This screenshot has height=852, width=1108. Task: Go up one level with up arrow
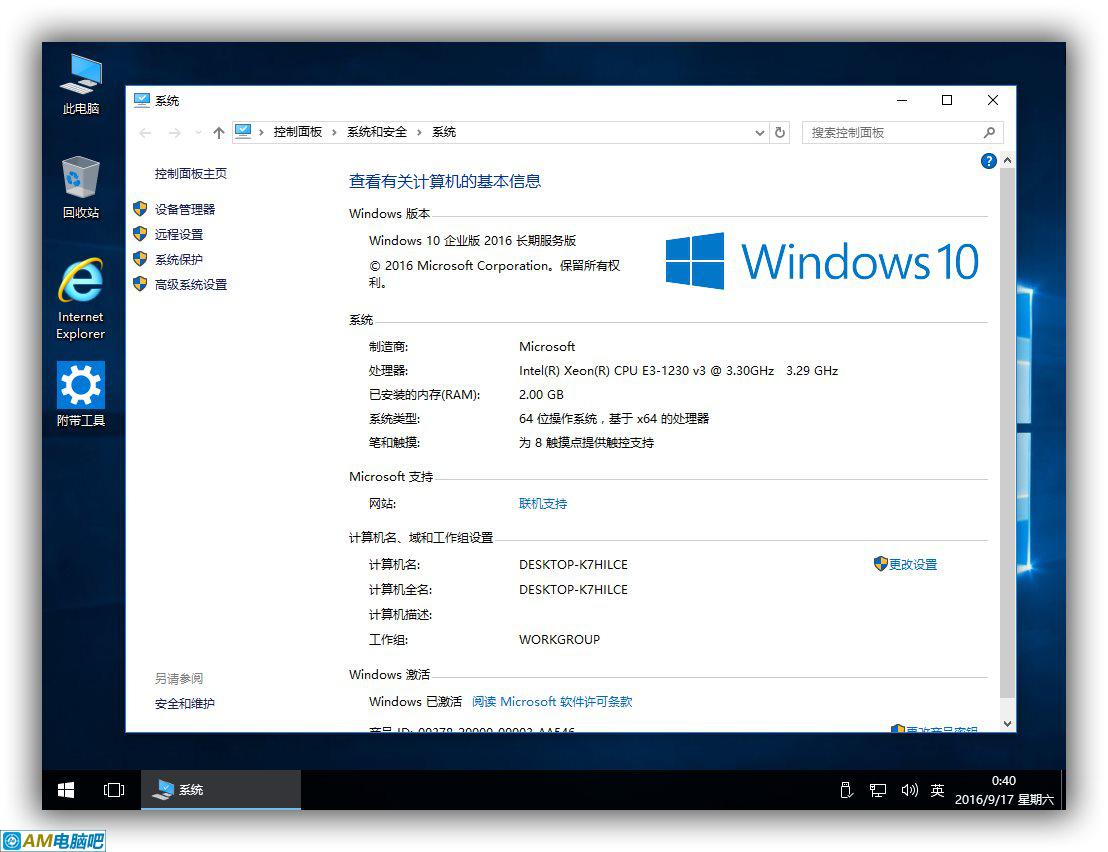pos(218,133)
